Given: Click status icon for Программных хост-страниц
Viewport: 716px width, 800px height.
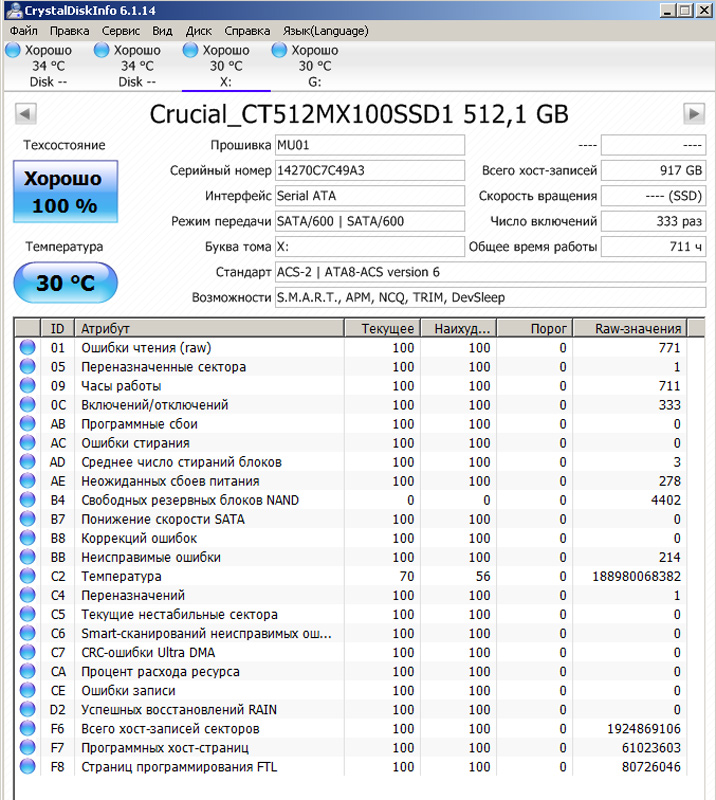Looking at the screenshot, I should (28, 747).
